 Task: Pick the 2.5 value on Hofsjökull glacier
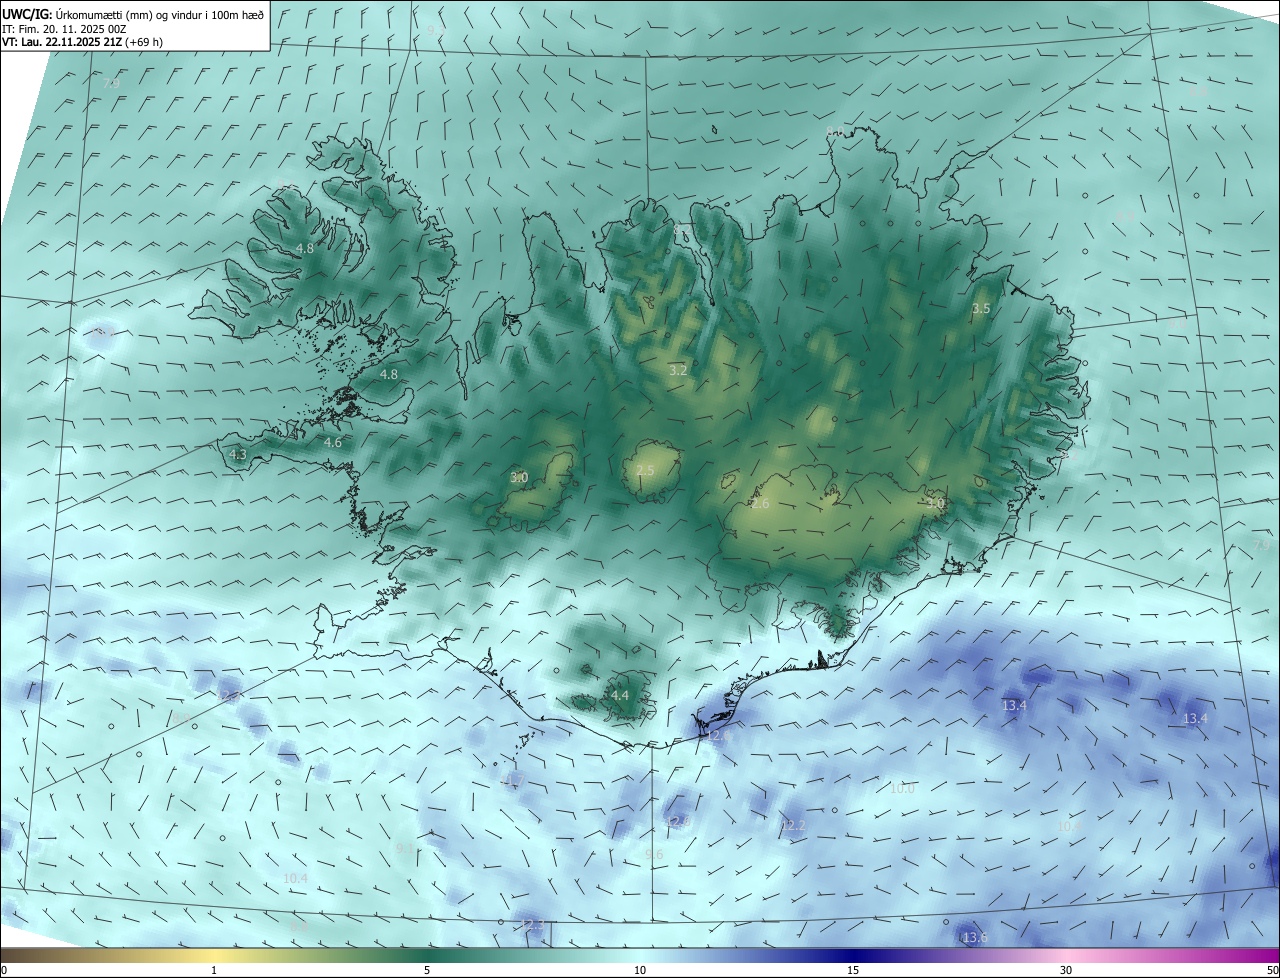tap(645, 470)
